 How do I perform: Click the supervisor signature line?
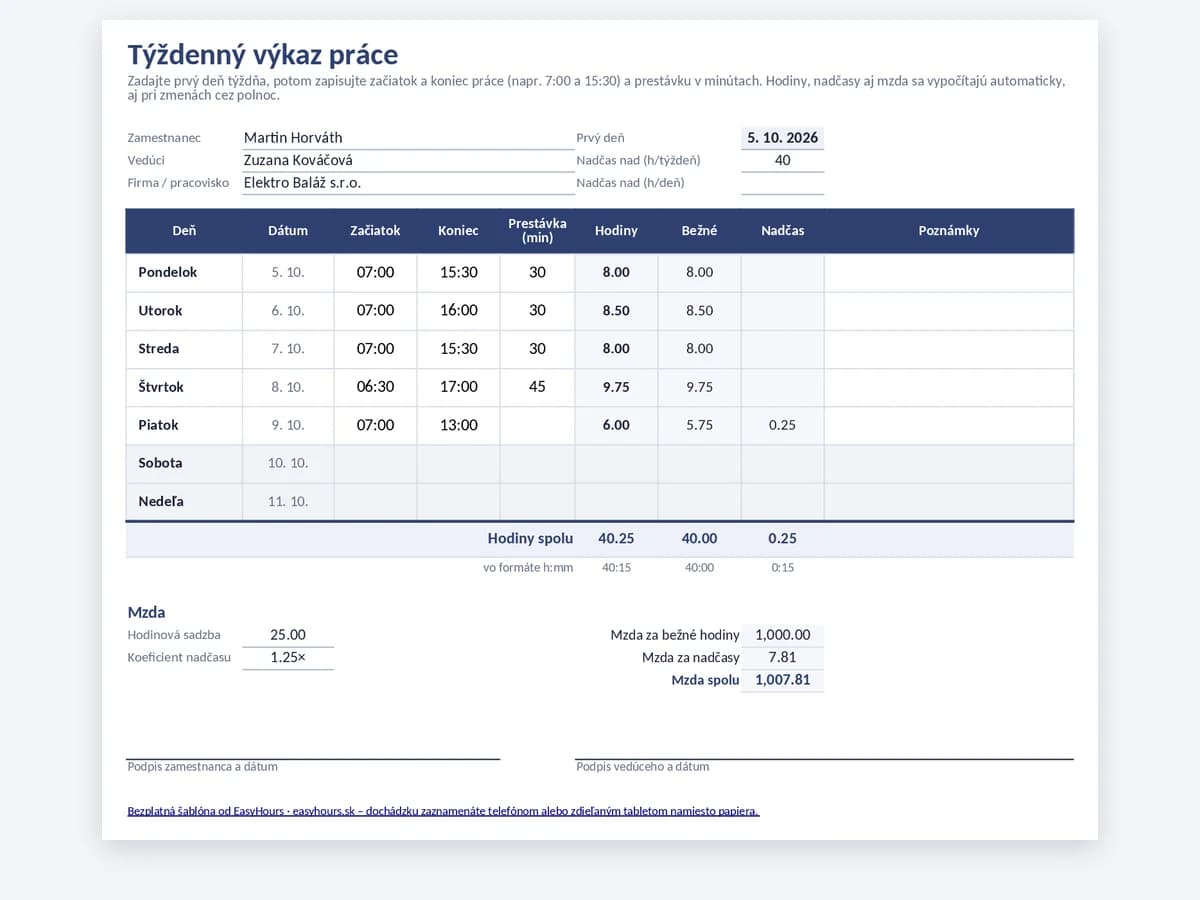824,759
